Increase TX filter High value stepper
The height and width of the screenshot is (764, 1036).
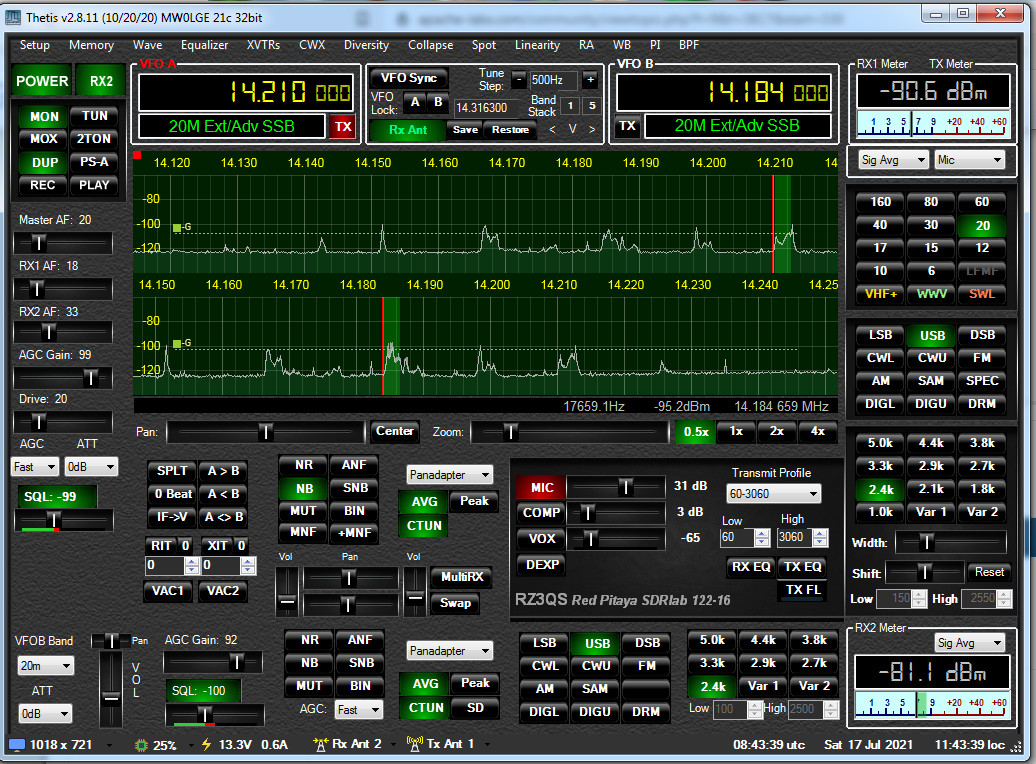pos(821,533)
